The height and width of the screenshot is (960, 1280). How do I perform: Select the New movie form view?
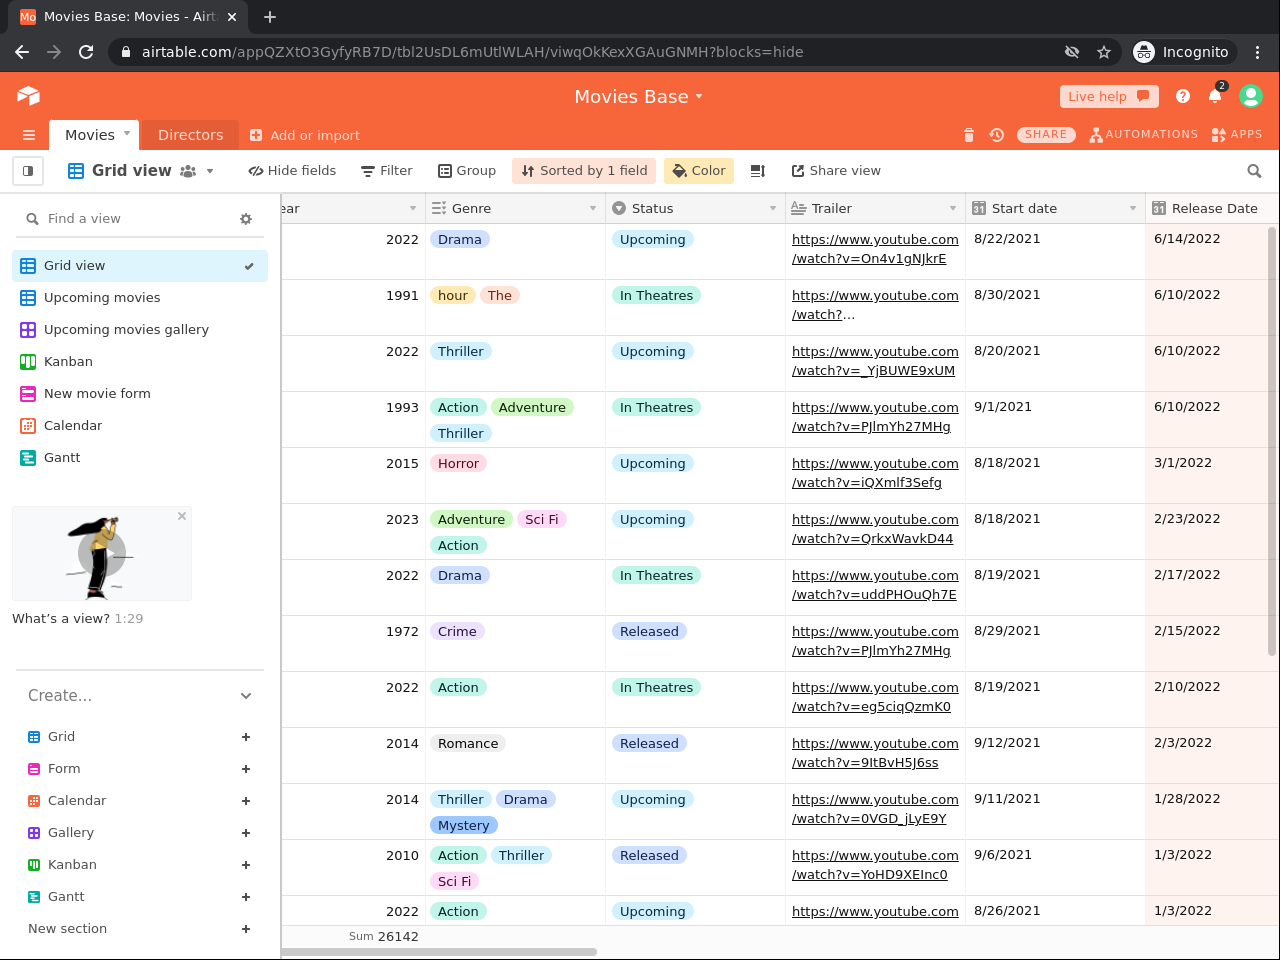click(x=140, y=394)
